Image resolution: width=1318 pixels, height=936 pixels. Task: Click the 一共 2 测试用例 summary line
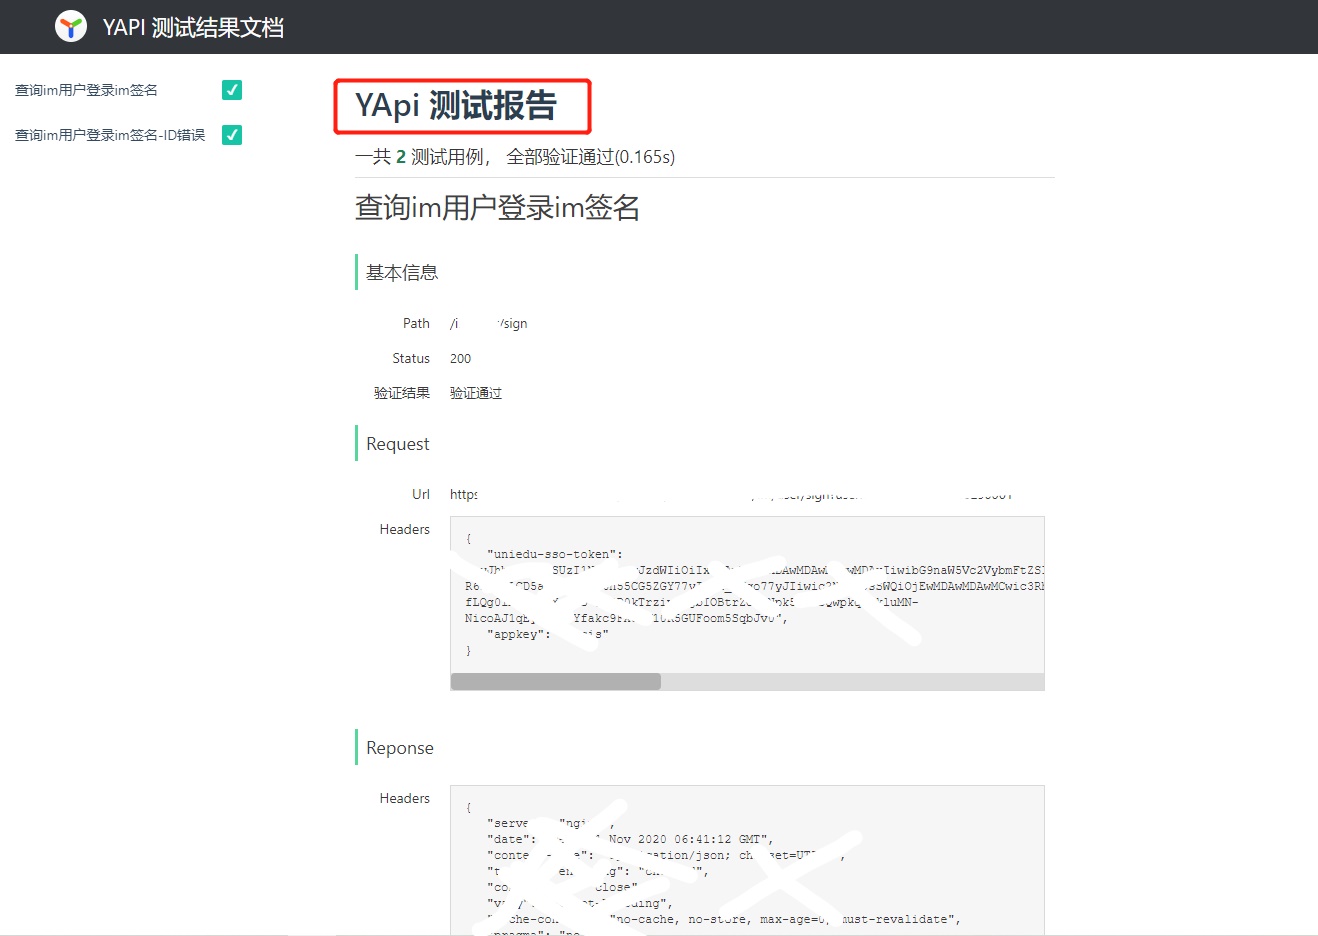515,157
